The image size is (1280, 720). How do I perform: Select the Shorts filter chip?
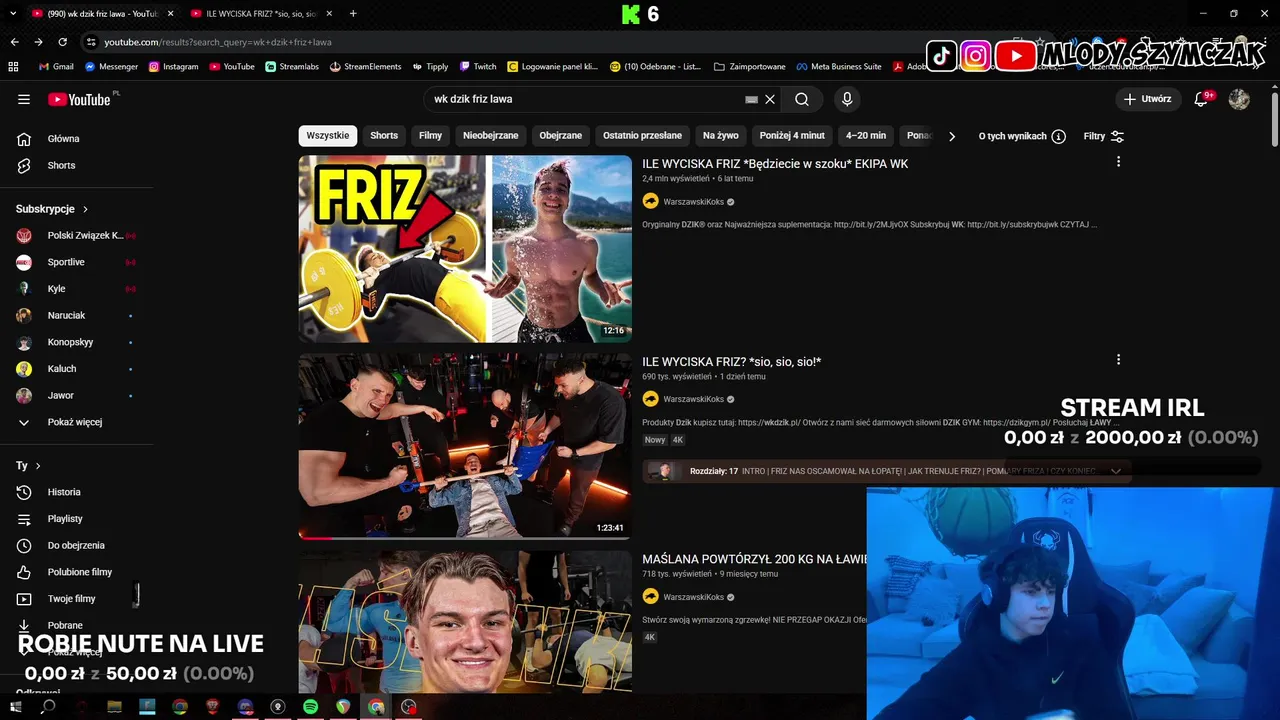(x=384, y=136)
